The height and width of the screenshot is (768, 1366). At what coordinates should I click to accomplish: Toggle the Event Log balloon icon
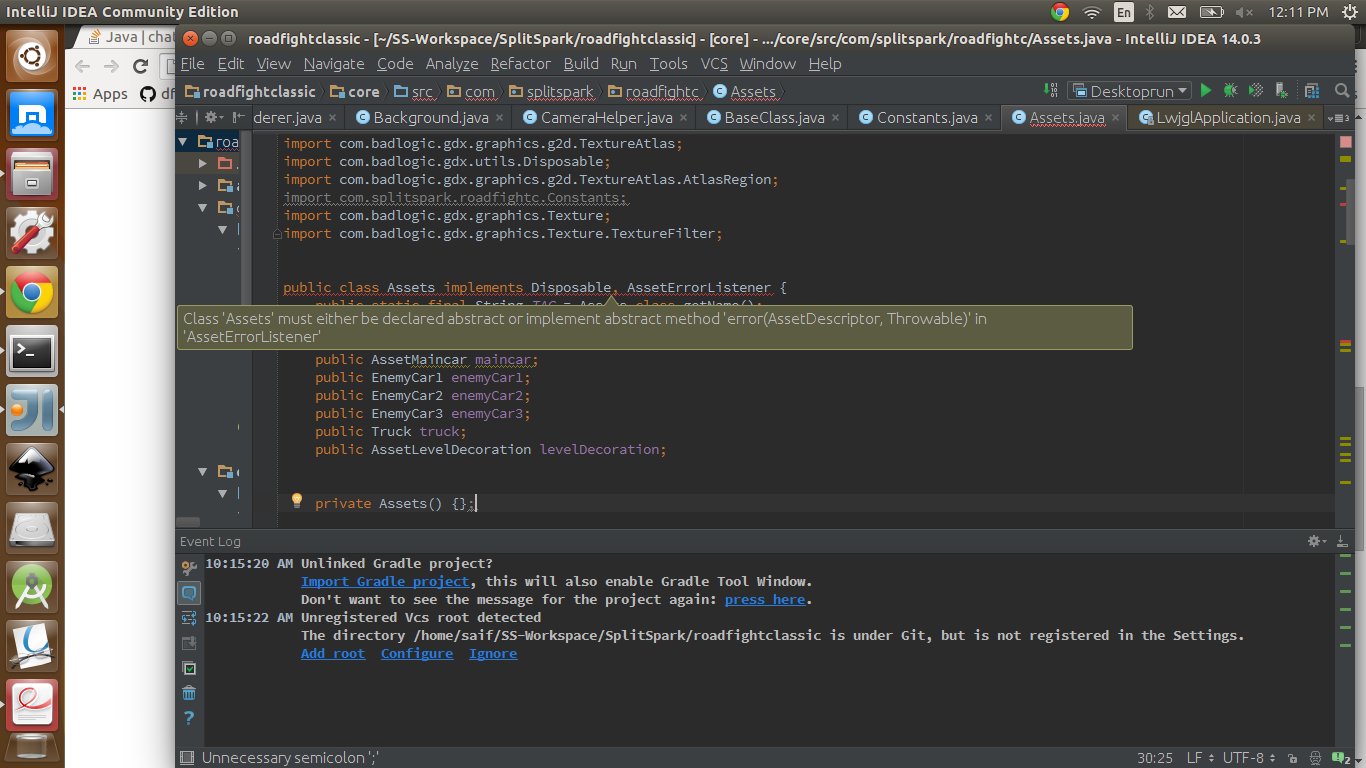pos(189,593)
